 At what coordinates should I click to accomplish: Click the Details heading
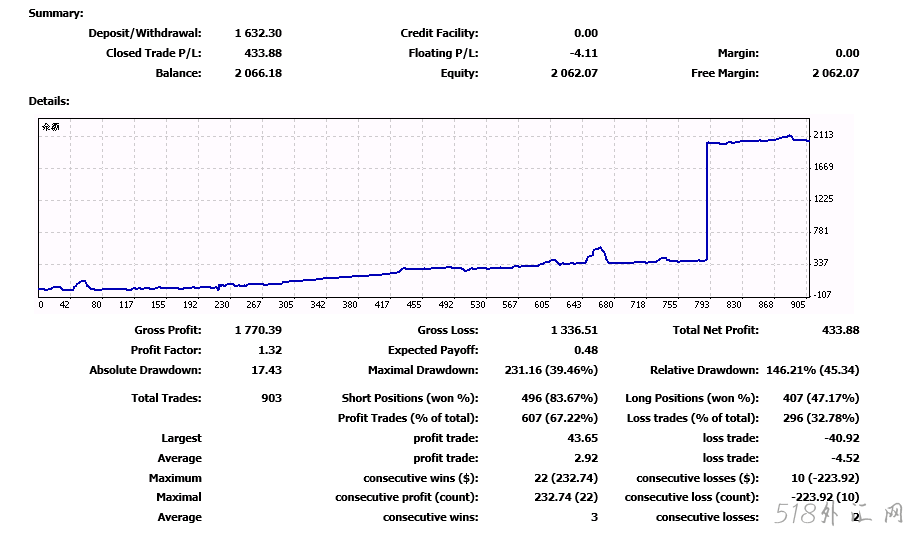click(49, 101)
